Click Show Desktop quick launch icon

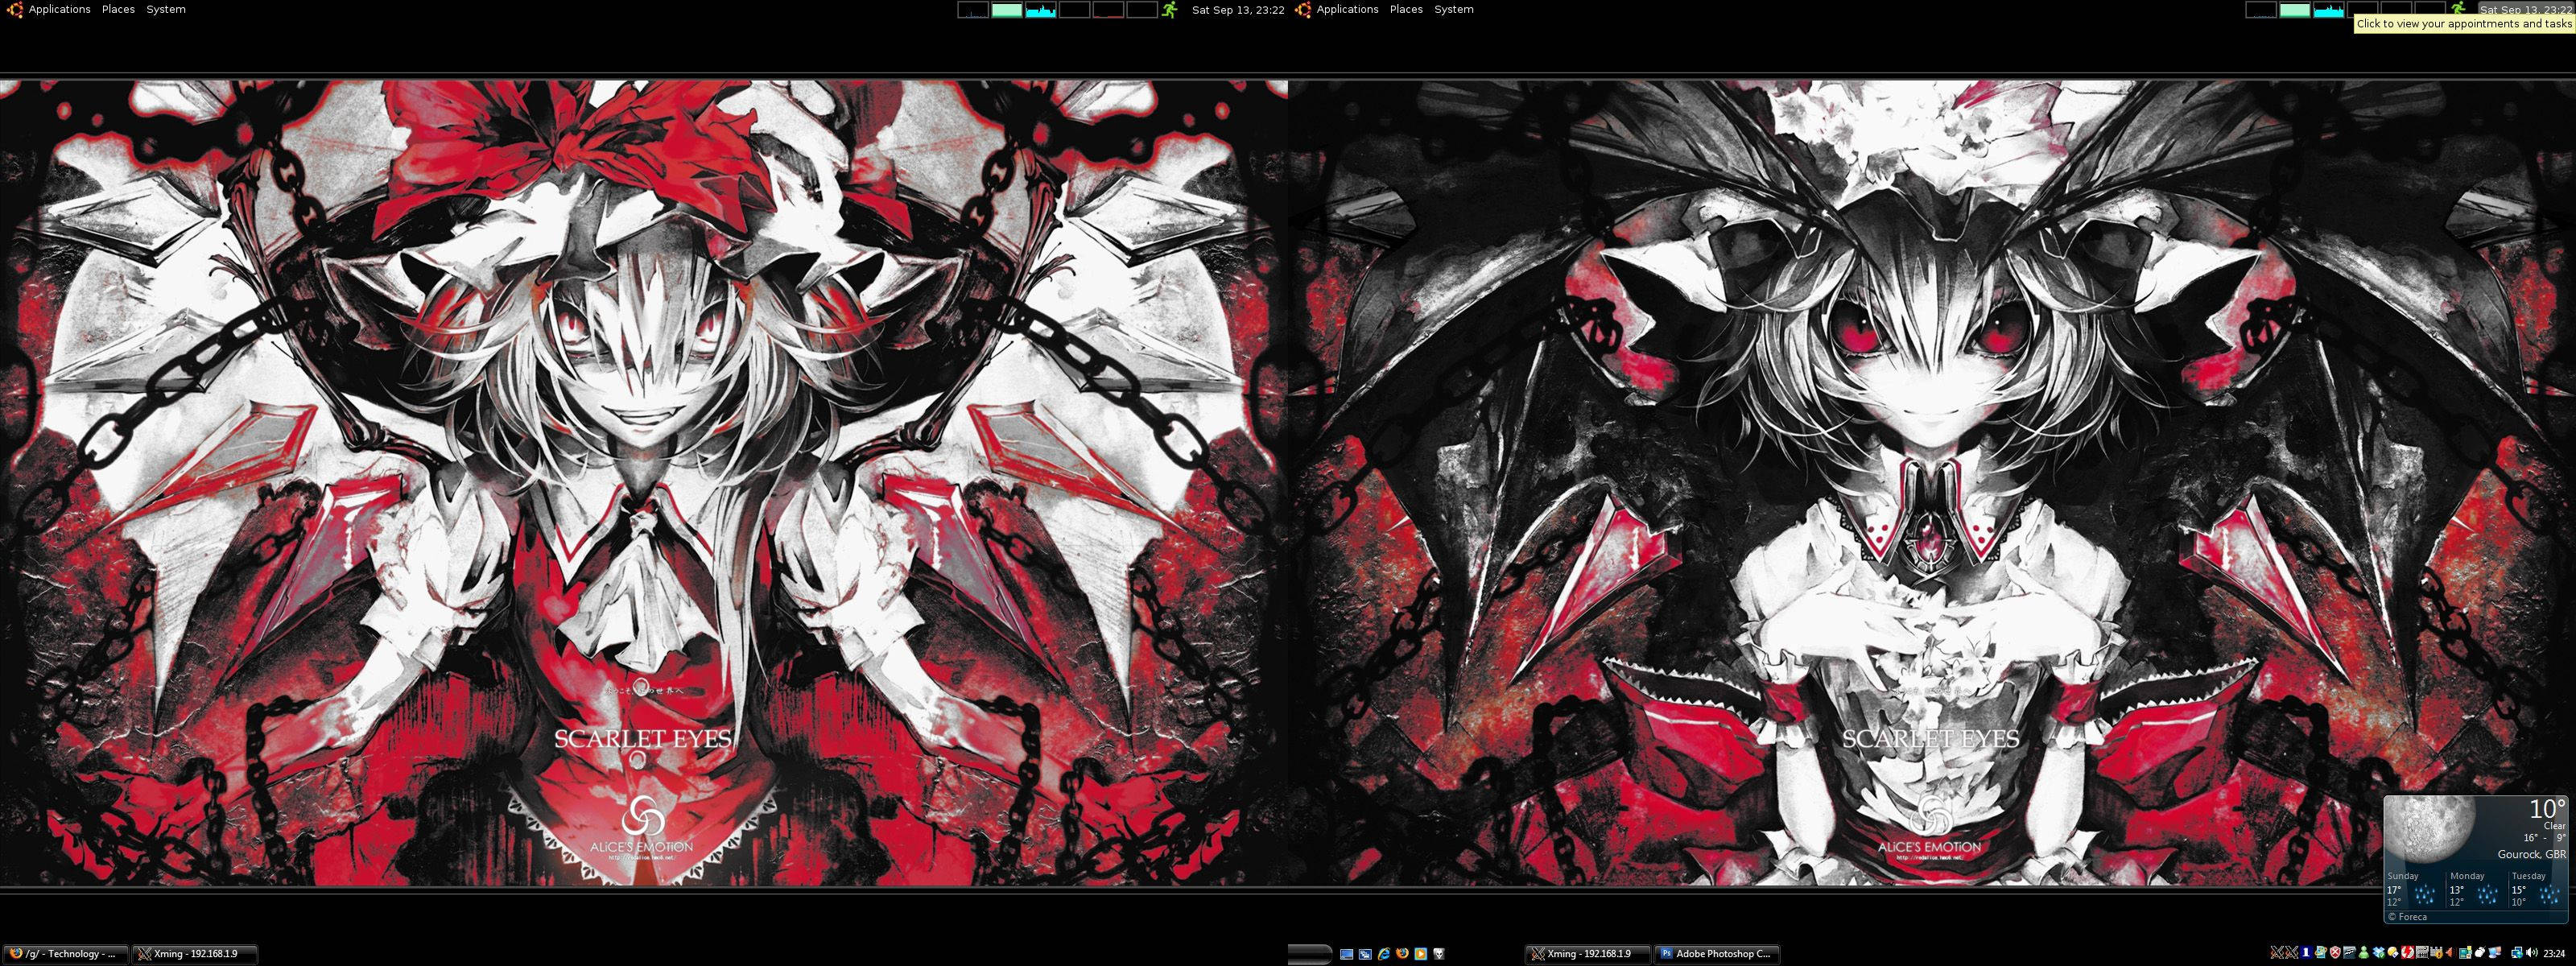click(x=1347, y=954)
